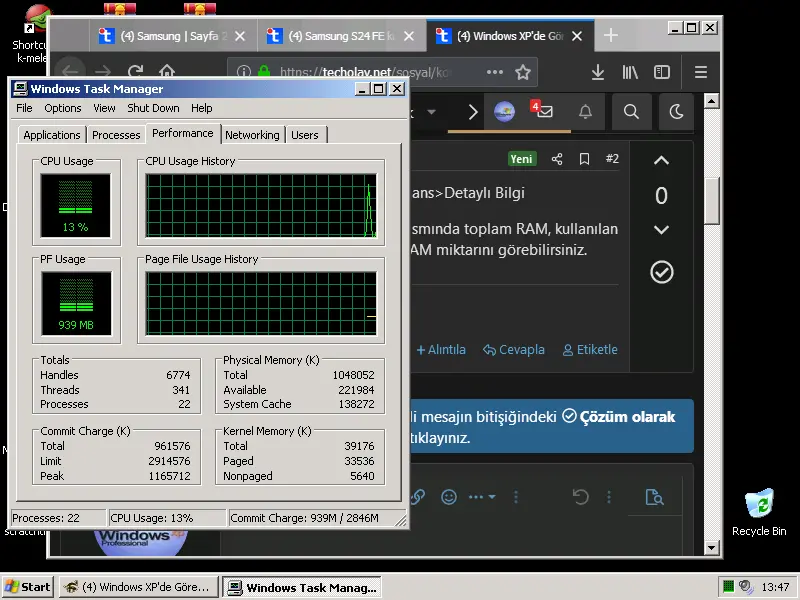This screenshot has width=800, height=600.
Task: Click the browser page scrollbar up arrow
Action: [712, 101]
